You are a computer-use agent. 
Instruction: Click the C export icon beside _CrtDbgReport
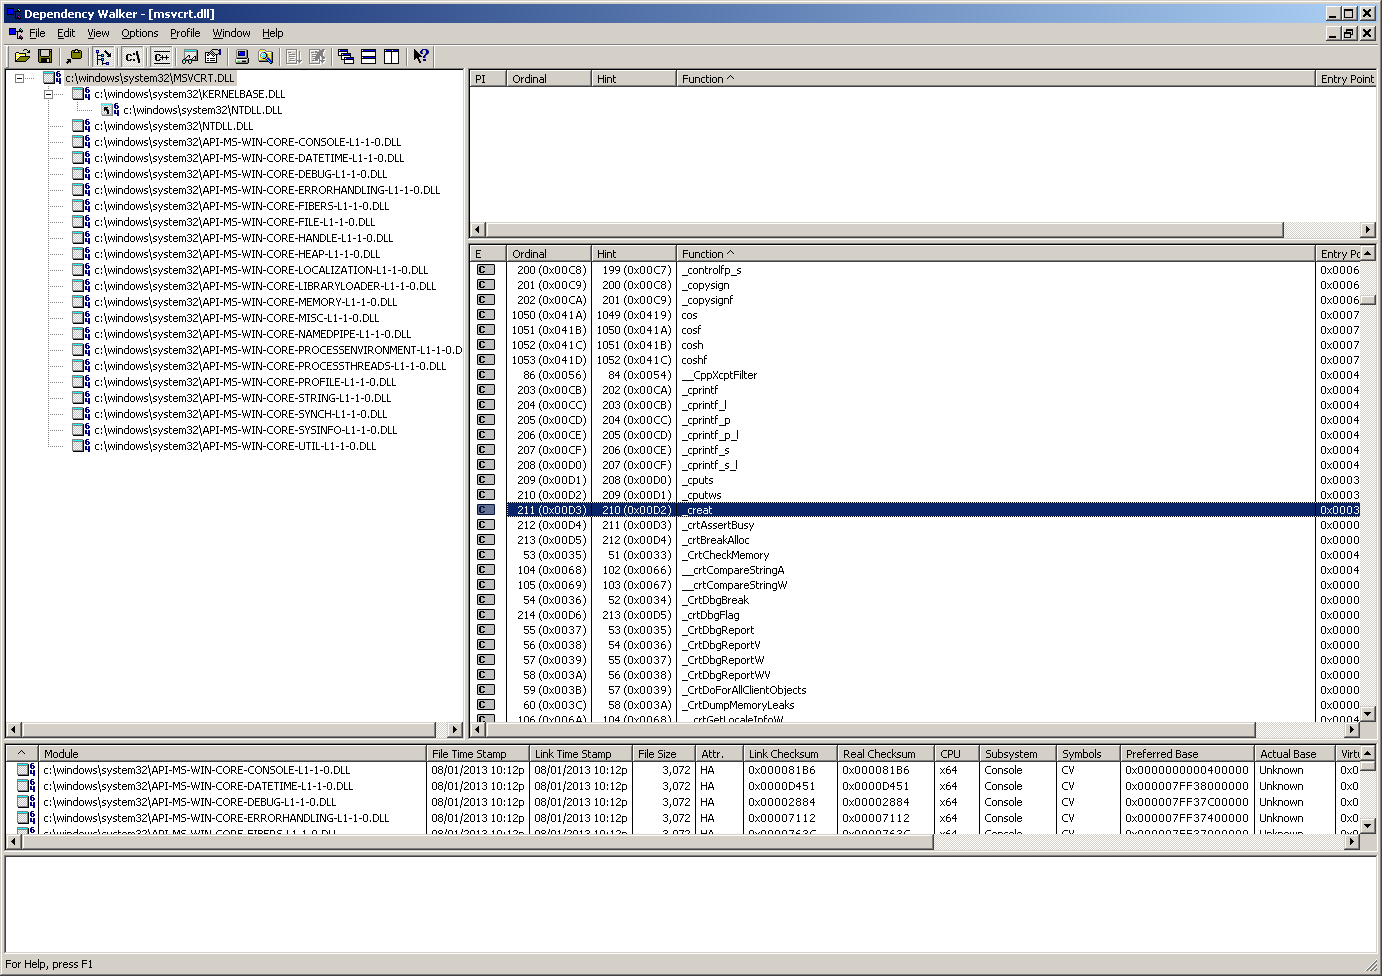point(486,630)
